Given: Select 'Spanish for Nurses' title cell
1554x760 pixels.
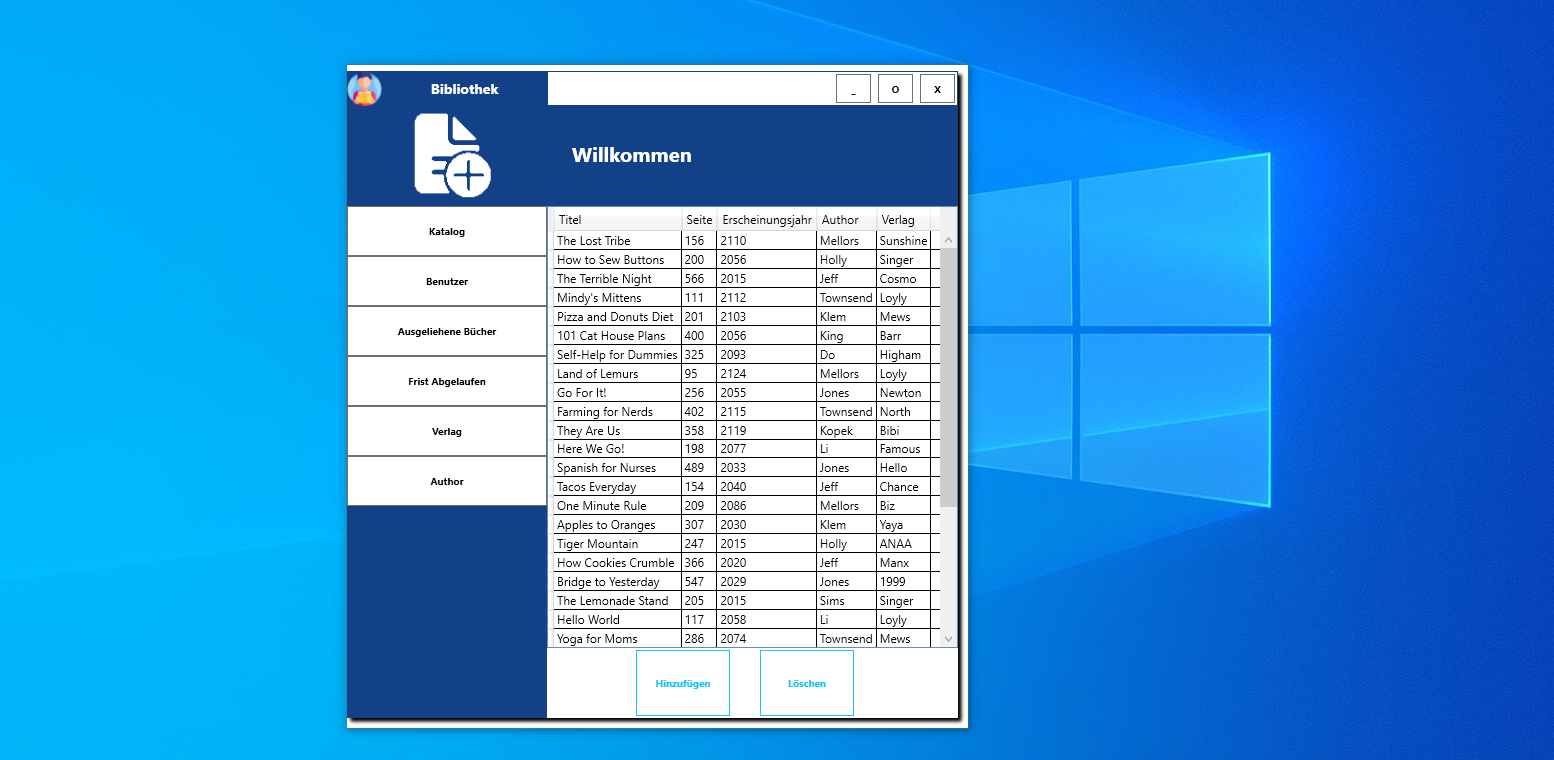Looking at the screenshot, I should [x=618, y=468].
